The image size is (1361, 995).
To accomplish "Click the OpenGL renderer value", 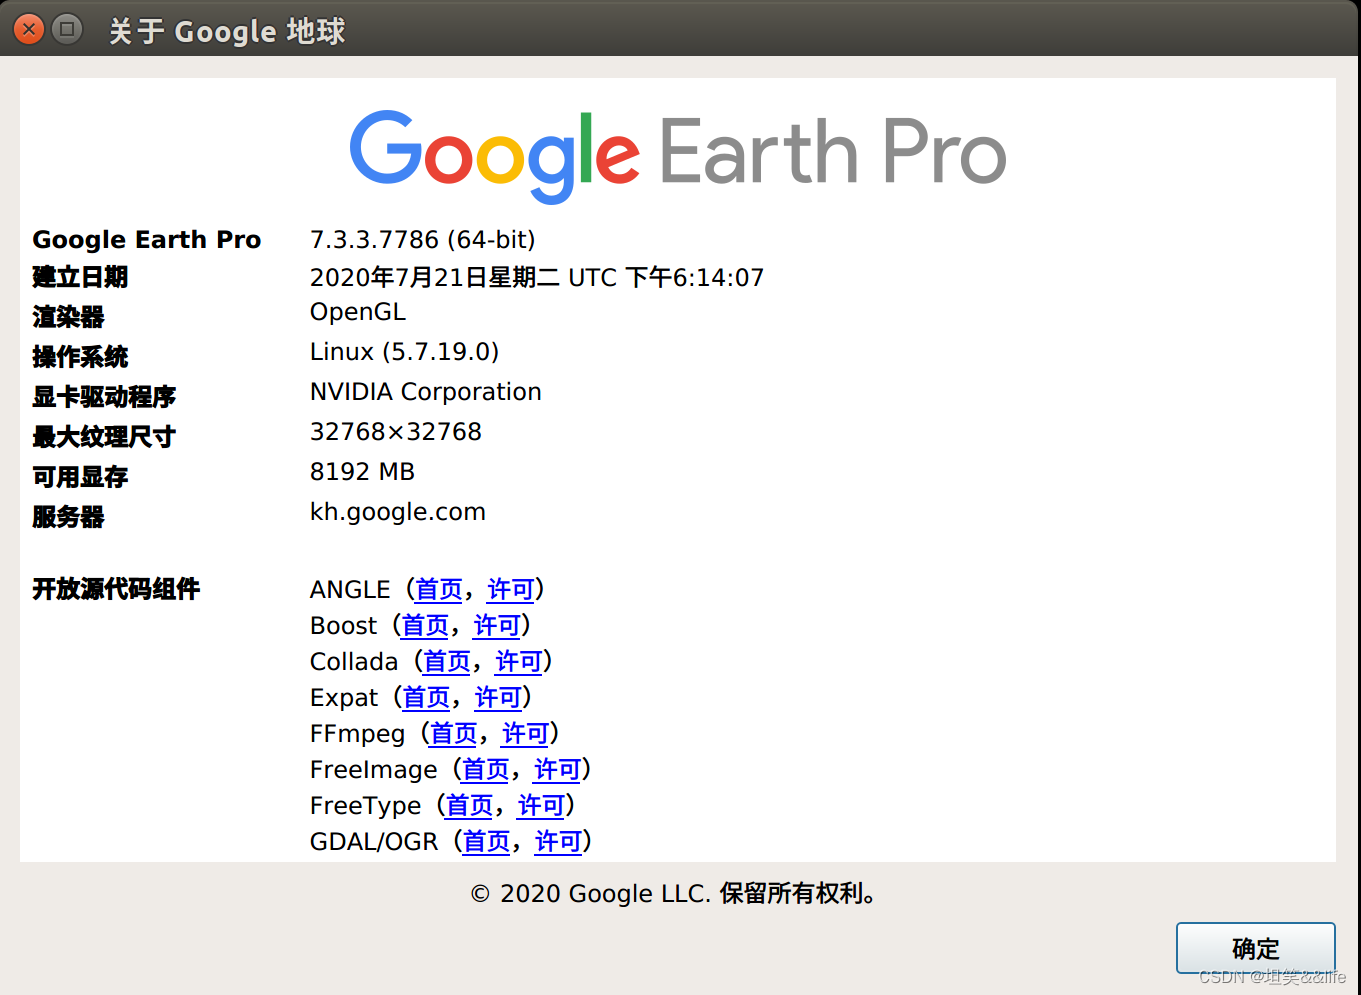I will coord(358,312).
